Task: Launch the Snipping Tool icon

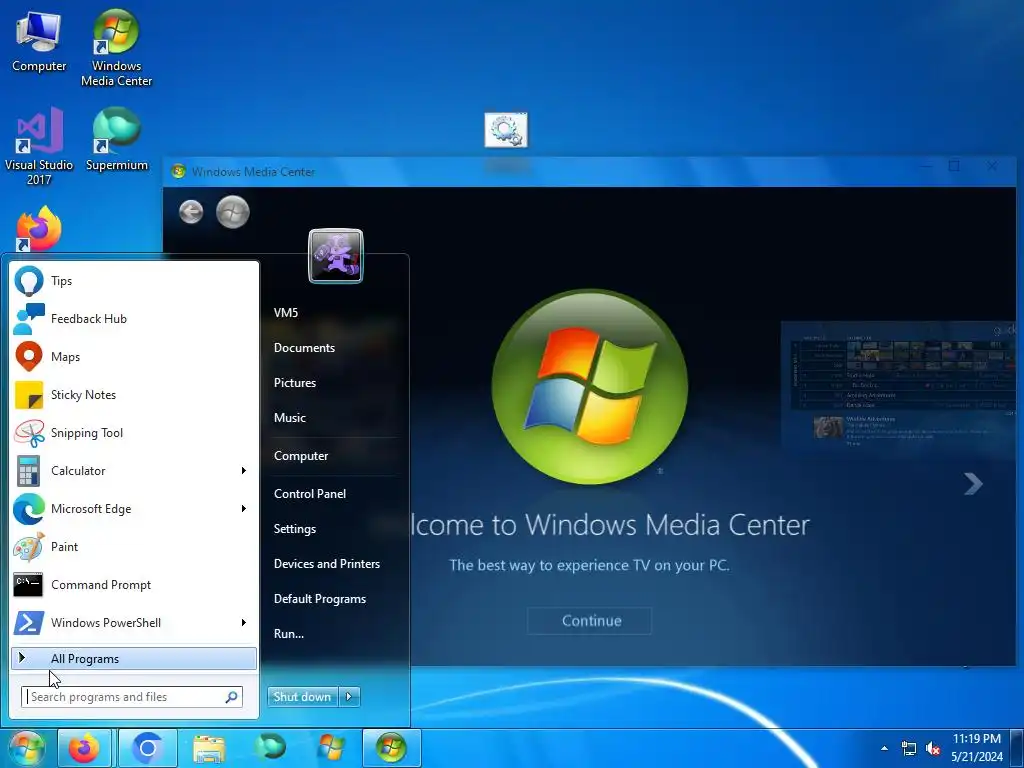Action: (x=29, y=432)
